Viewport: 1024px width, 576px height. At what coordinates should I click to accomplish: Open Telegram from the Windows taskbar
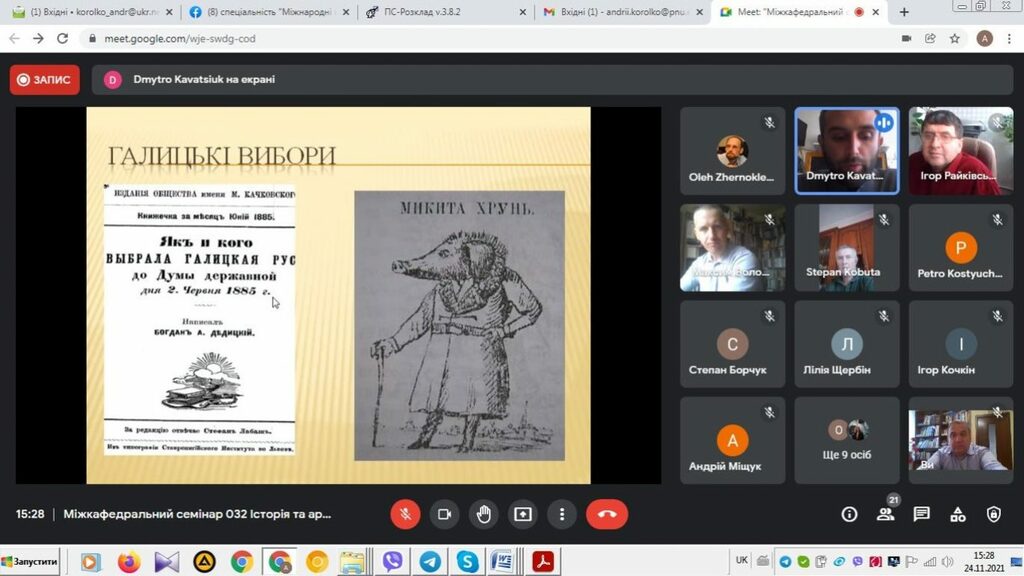click(x=430, y=562)
